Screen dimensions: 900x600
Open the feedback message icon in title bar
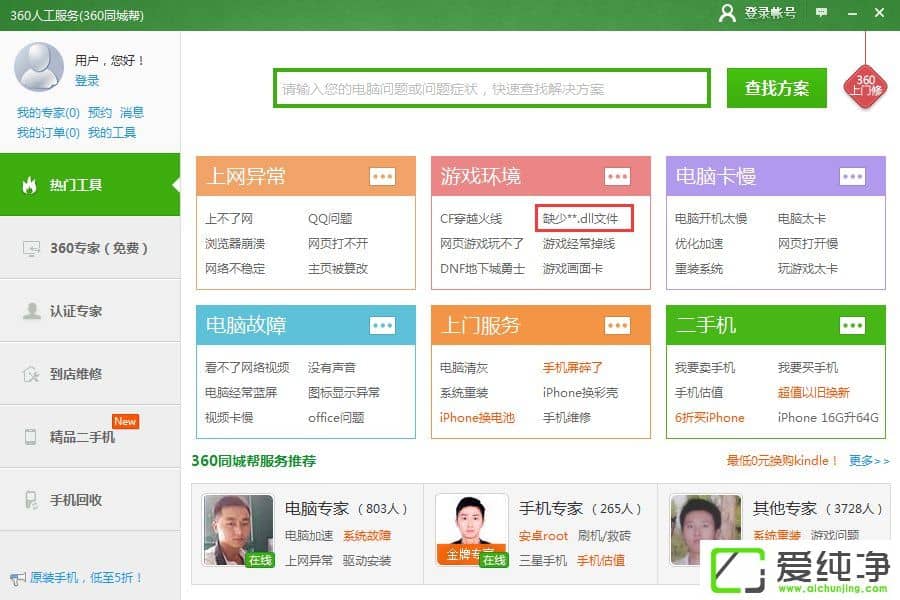point(821,13)
